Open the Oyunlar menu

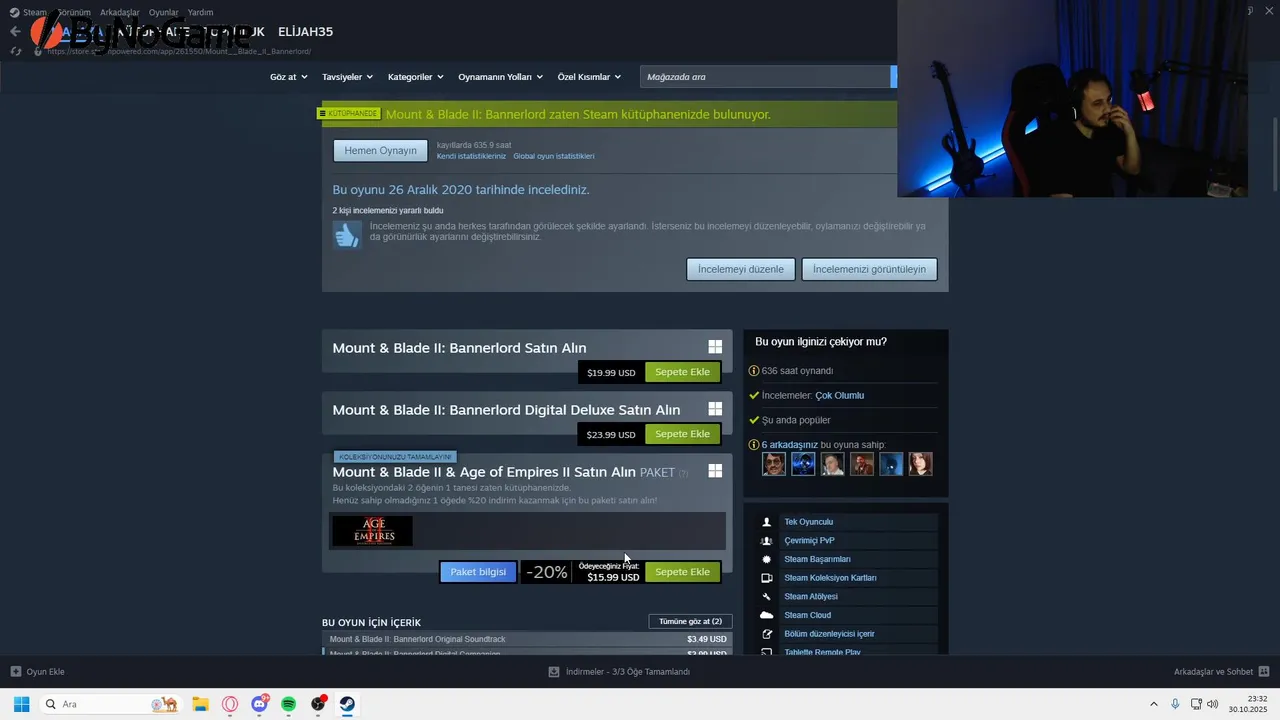pyautogui.click(x=164, y=12)
